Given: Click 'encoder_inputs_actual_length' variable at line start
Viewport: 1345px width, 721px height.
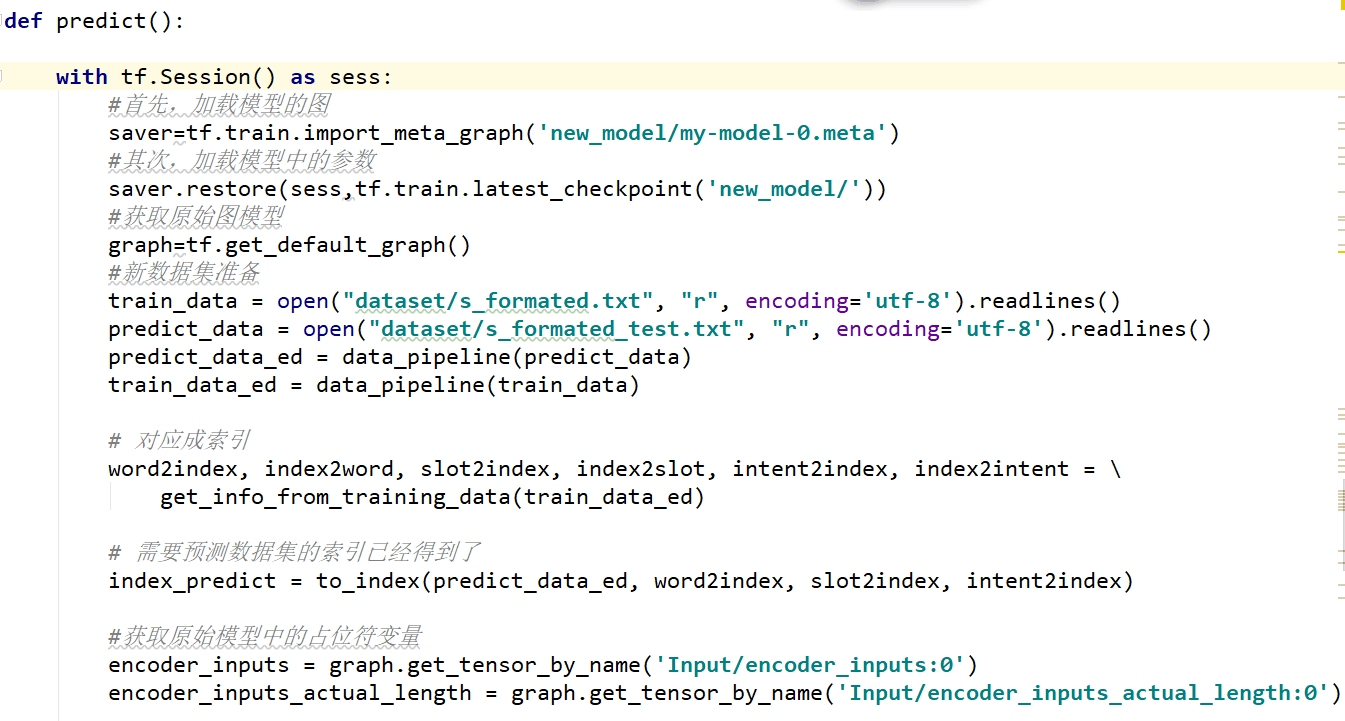Looking at the screenshot, I should coord(290,693).
